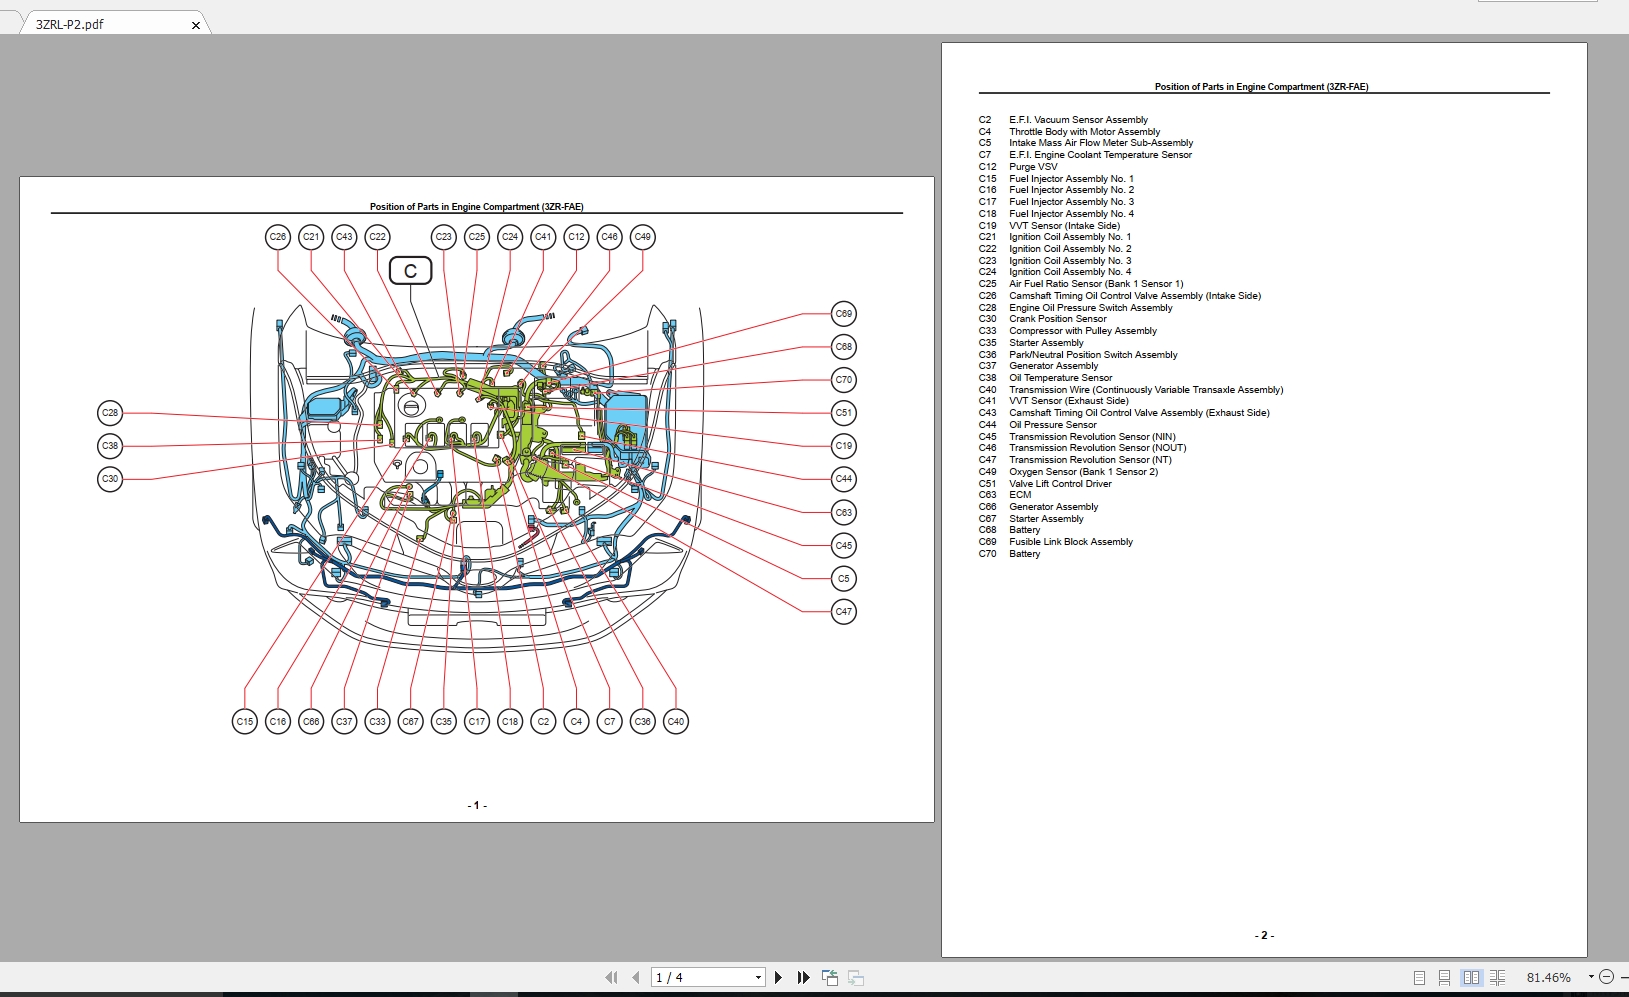Screen dimensions: 1629x997
Task: Click 'Oil Temperature Sensor' entry
Action: [x=1060, y=378]
